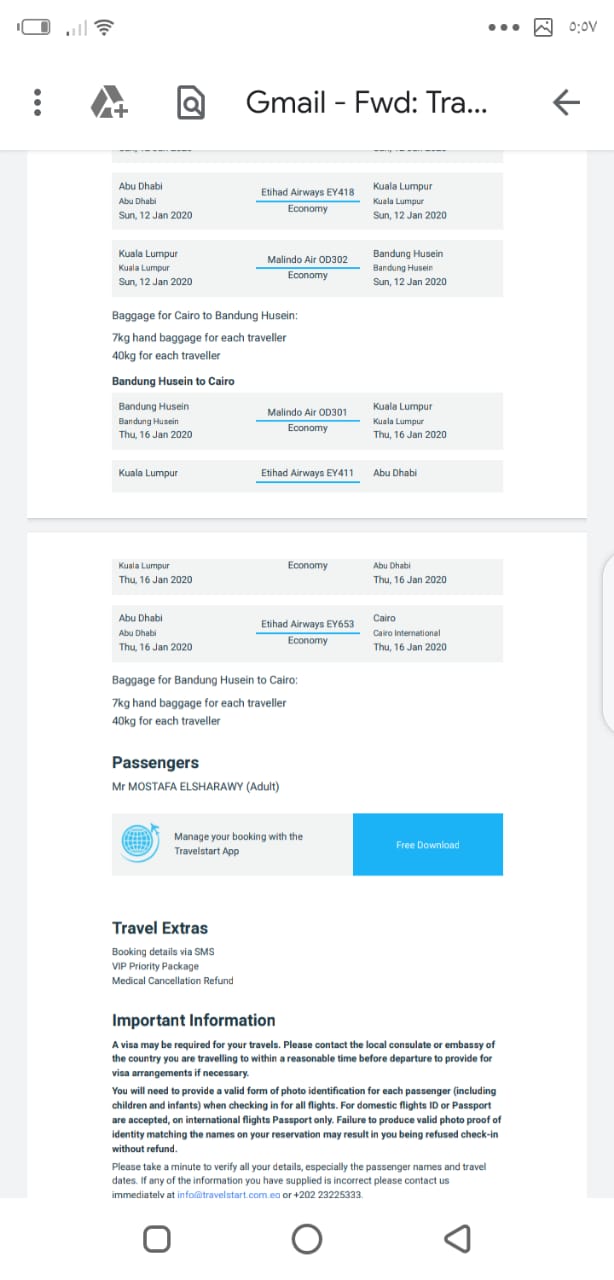Tap the three dots in the status bar
This screenshot has height=1280, width=614.
click(505, 27)
